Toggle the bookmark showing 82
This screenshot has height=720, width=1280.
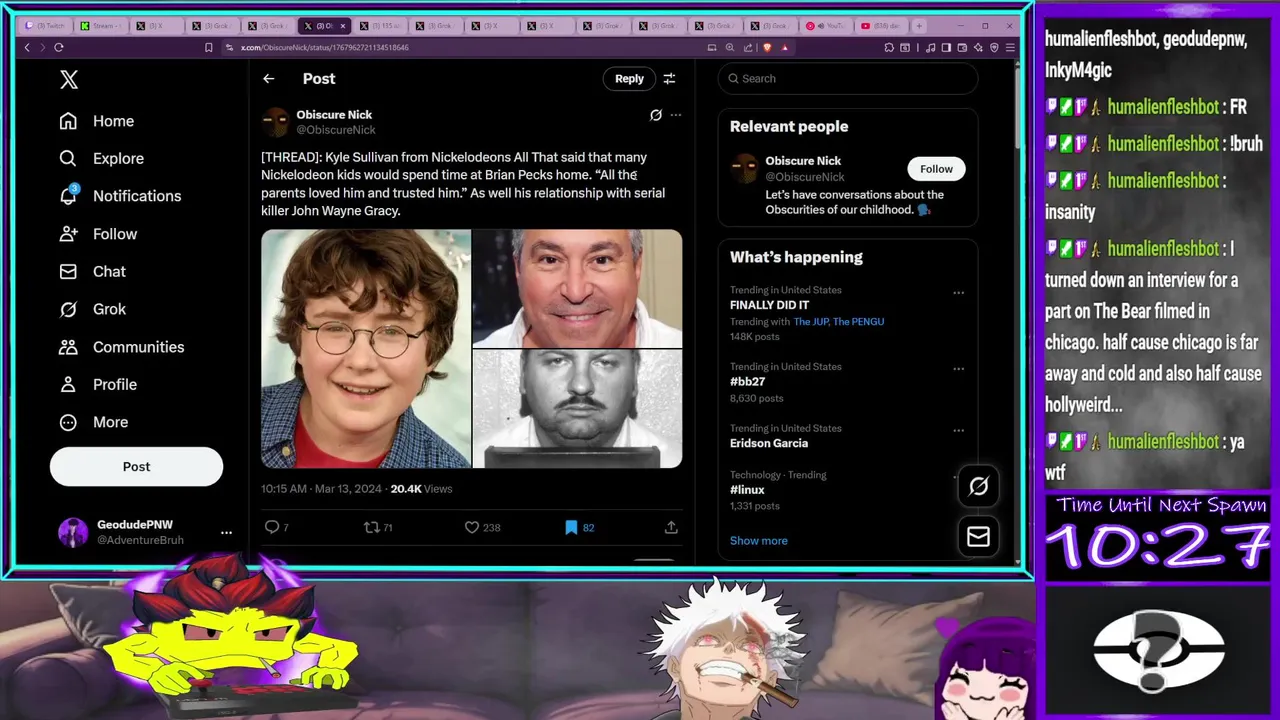coord(579,527)
